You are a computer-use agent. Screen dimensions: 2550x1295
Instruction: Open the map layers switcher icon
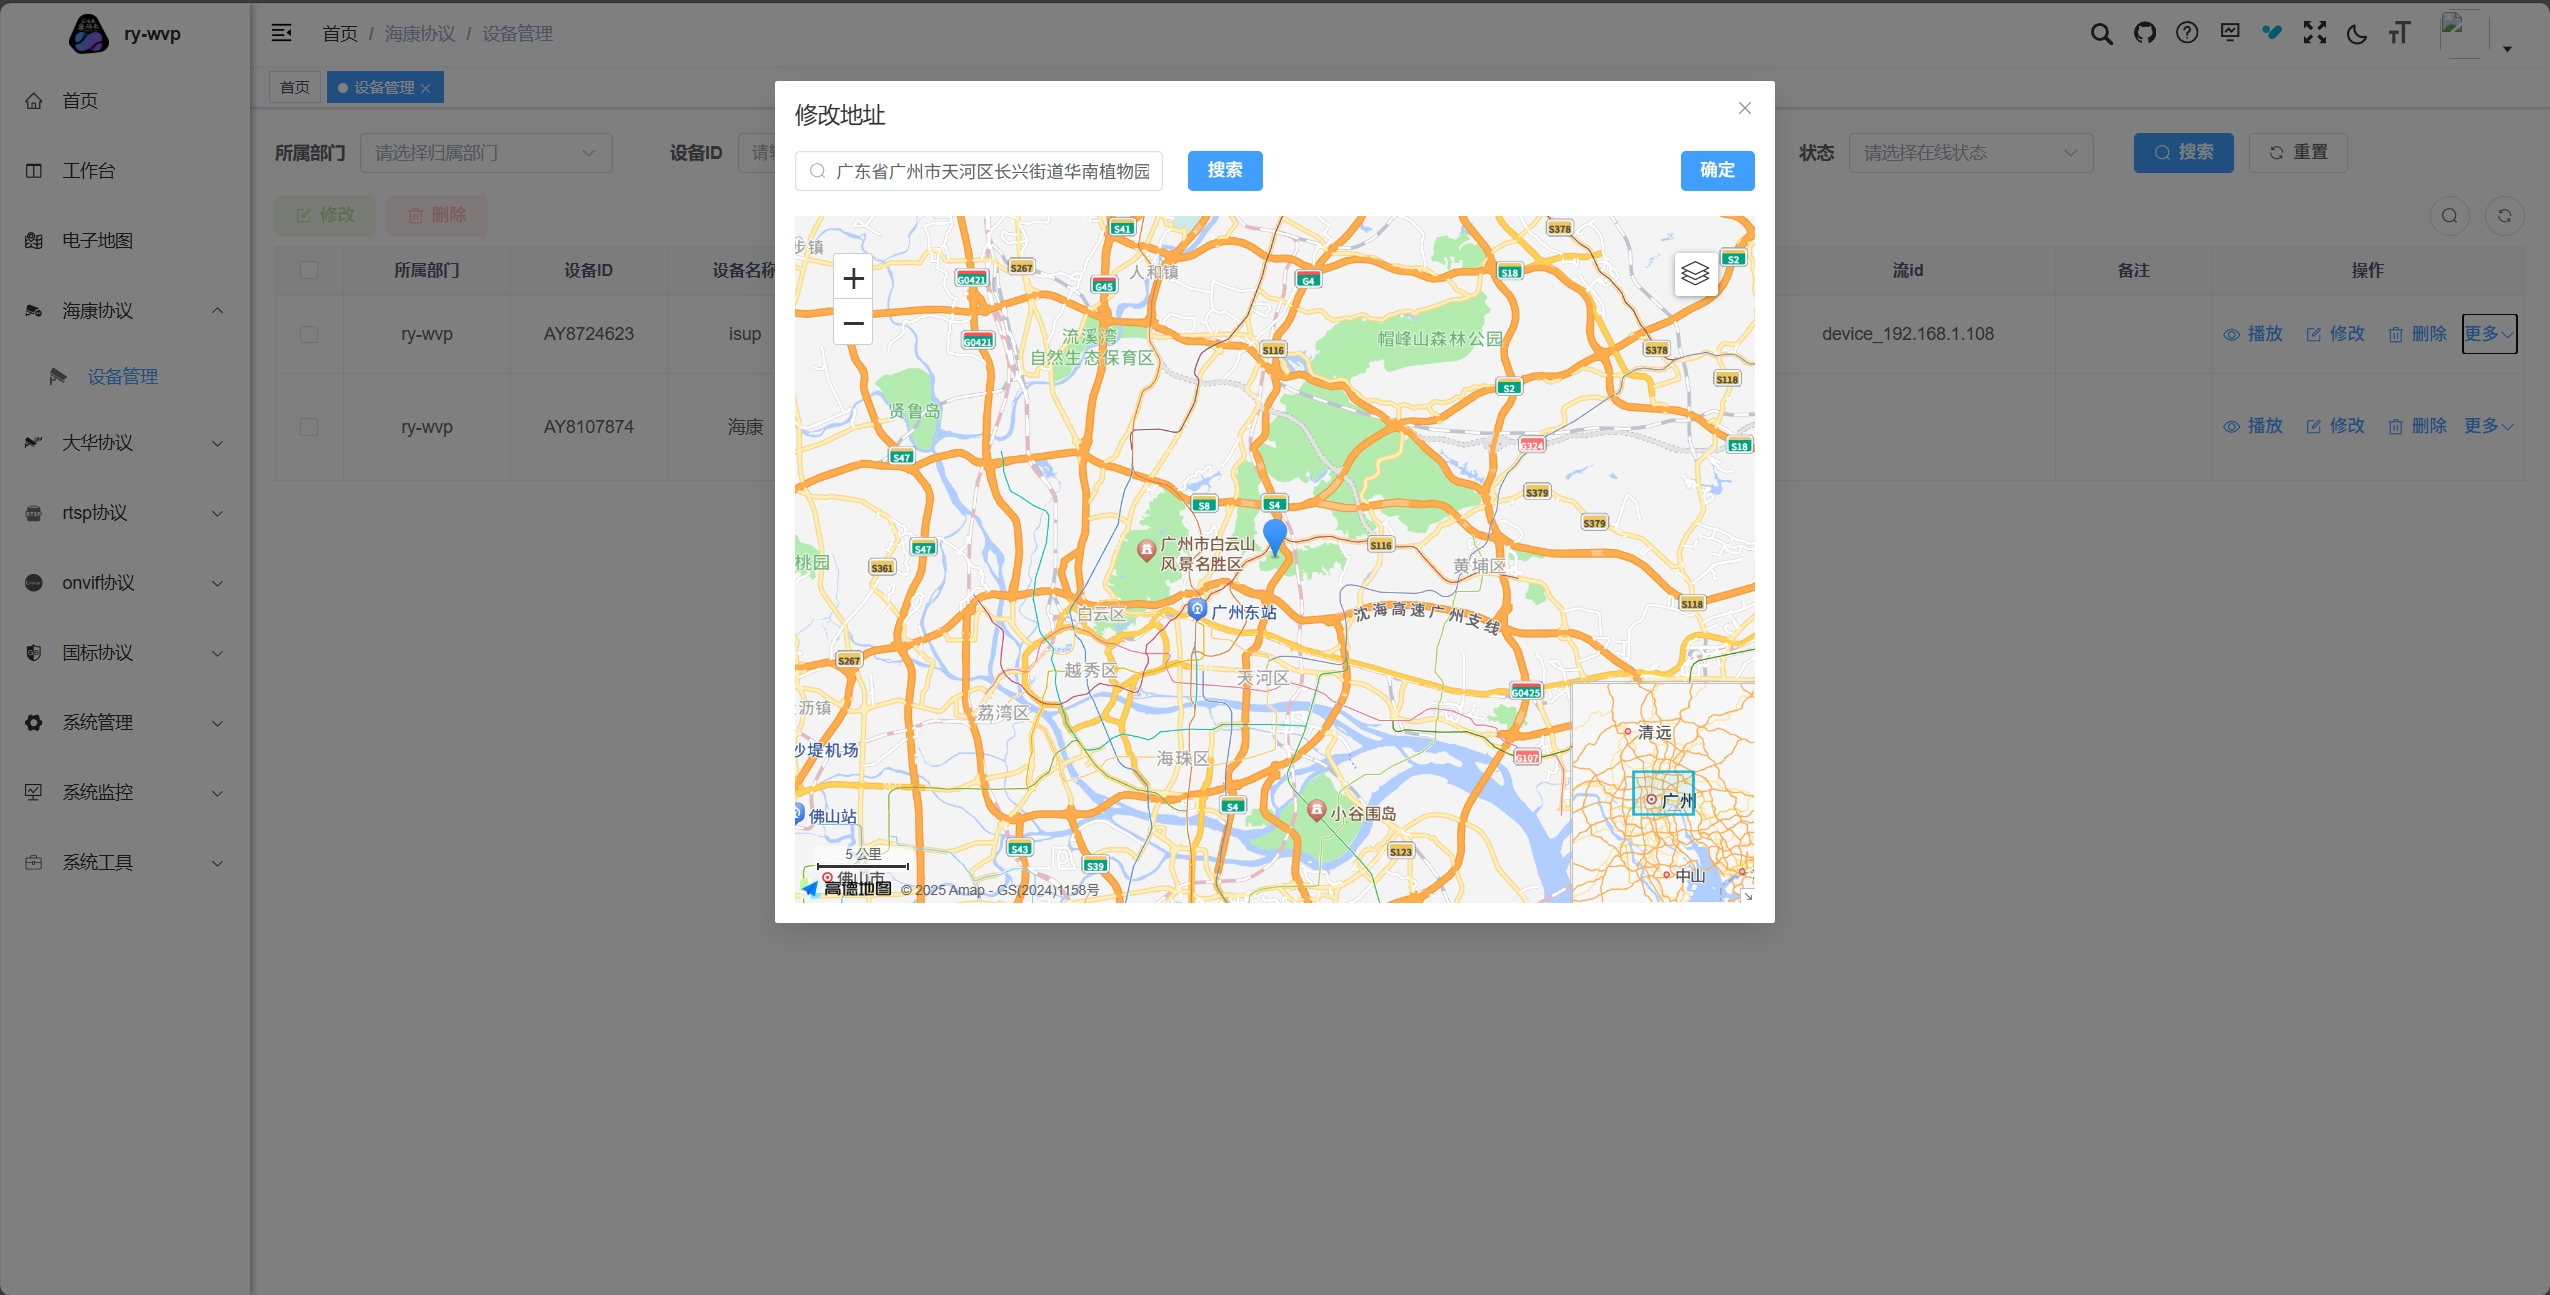pos(1695,273)
